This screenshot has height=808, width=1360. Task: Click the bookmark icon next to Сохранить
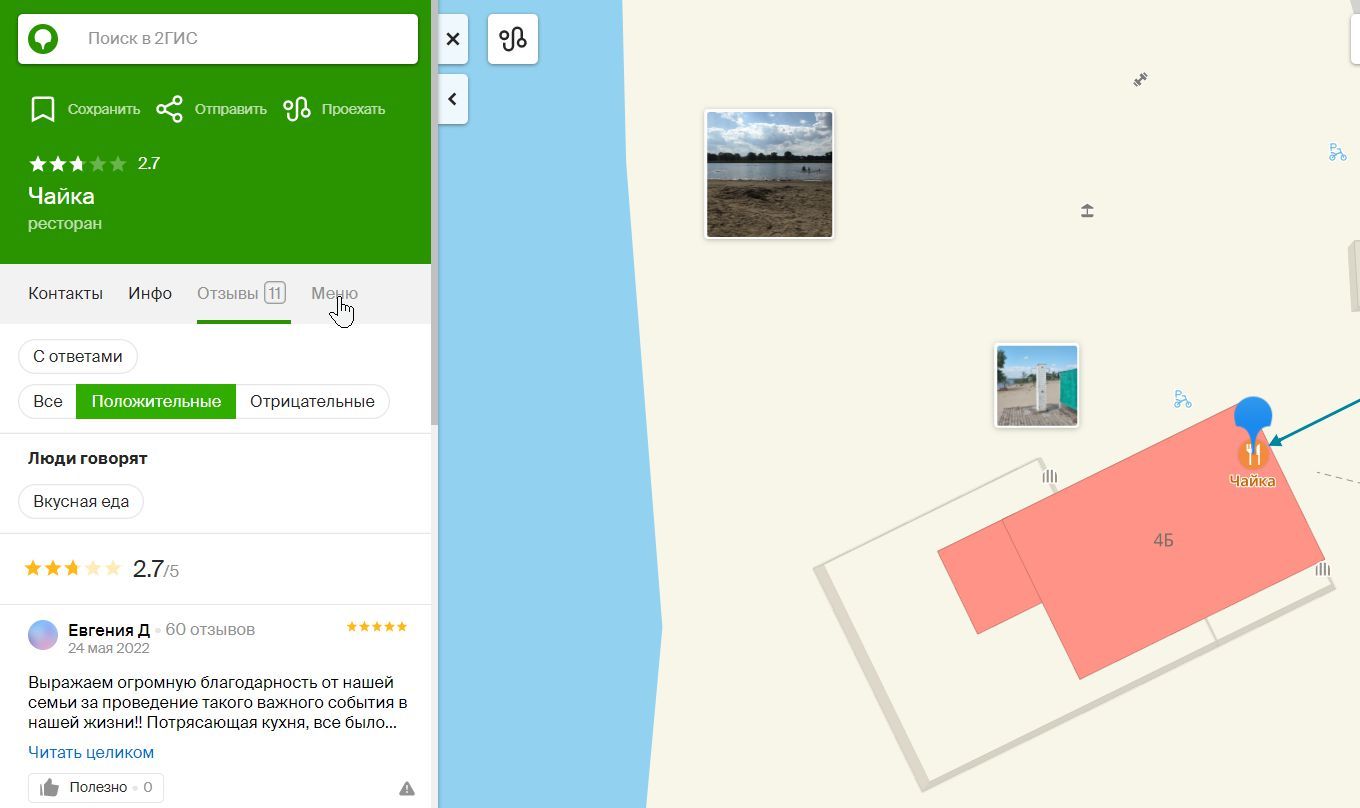[42, 109]
